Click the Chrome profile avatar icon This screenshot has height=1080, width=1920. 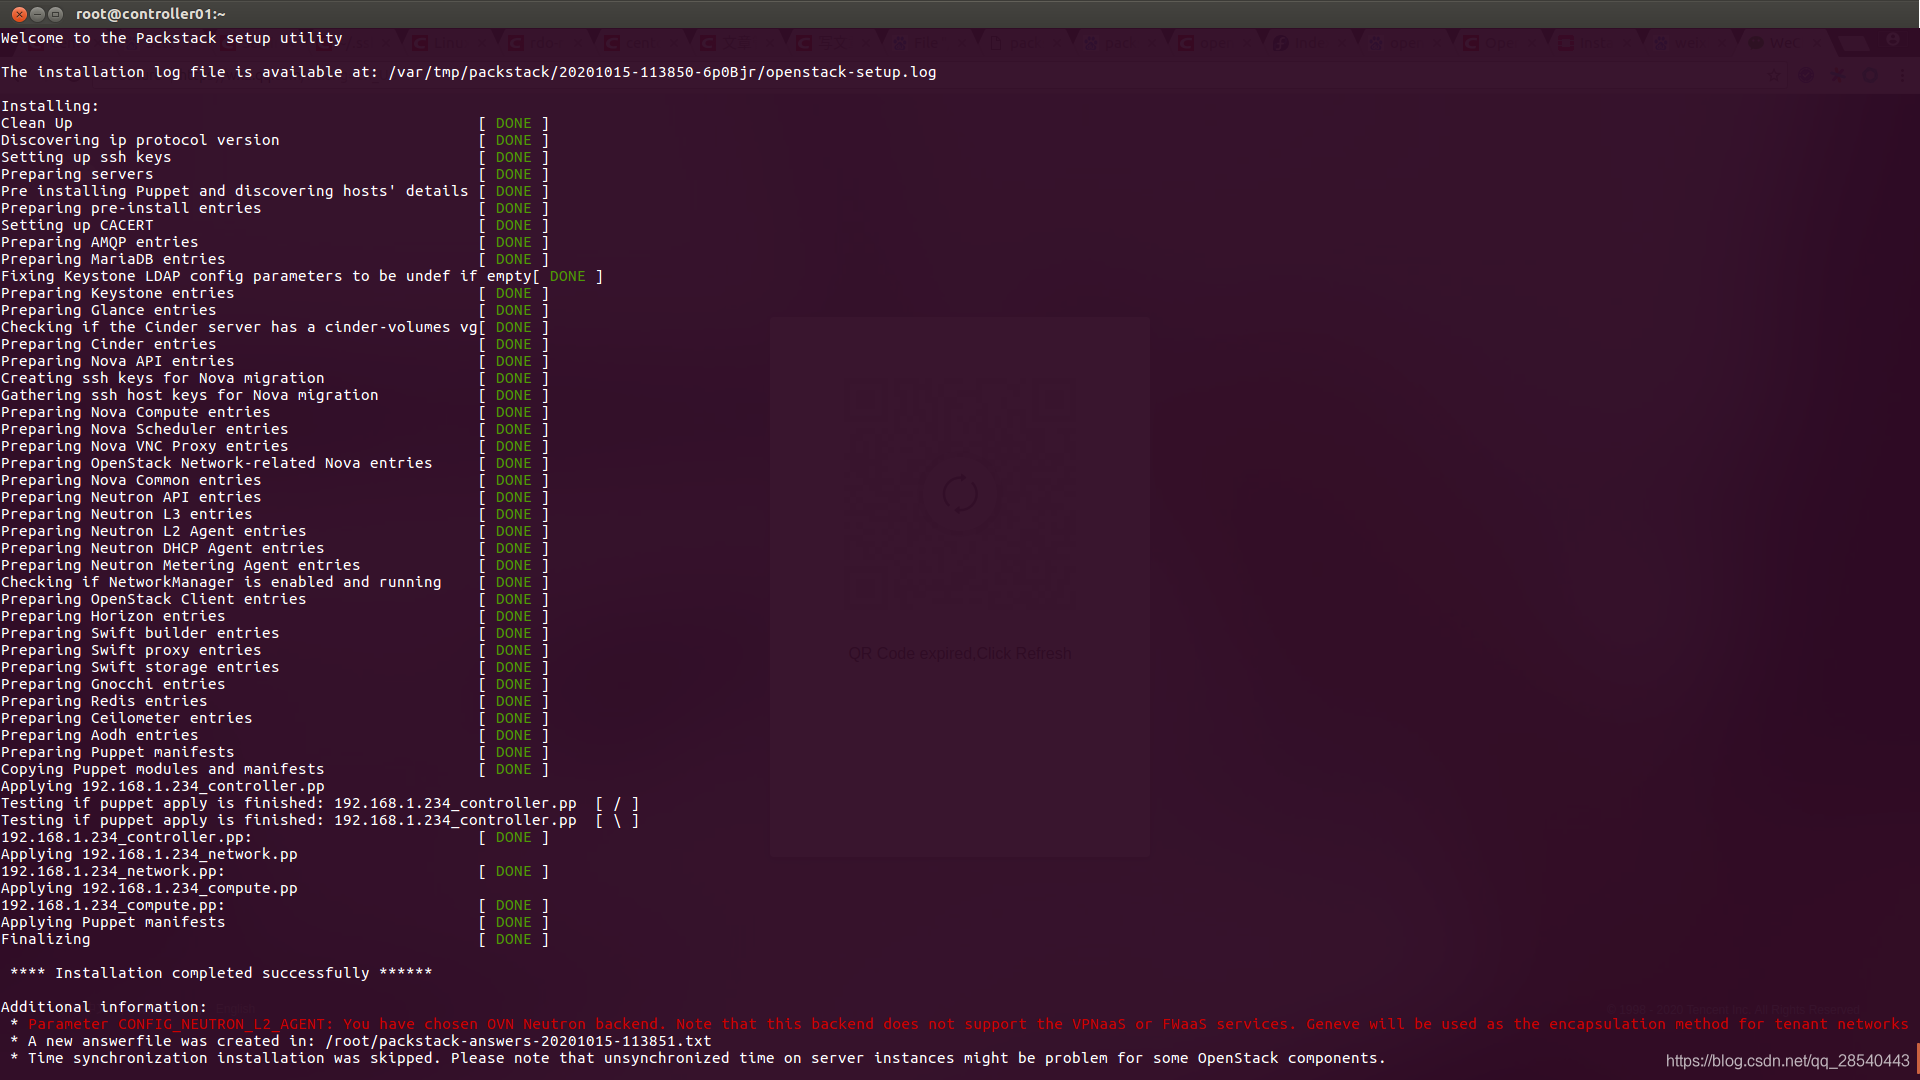pyautogui.click(x=1893, y=42)
